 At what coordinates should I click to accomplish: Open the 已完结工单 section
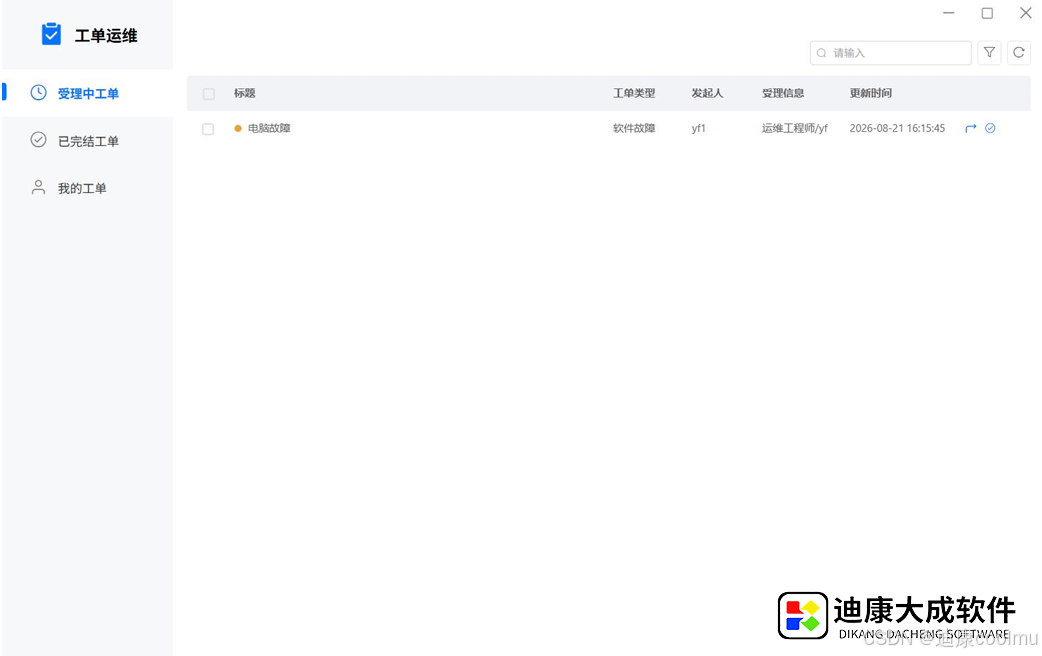click(x=87, y=141)
